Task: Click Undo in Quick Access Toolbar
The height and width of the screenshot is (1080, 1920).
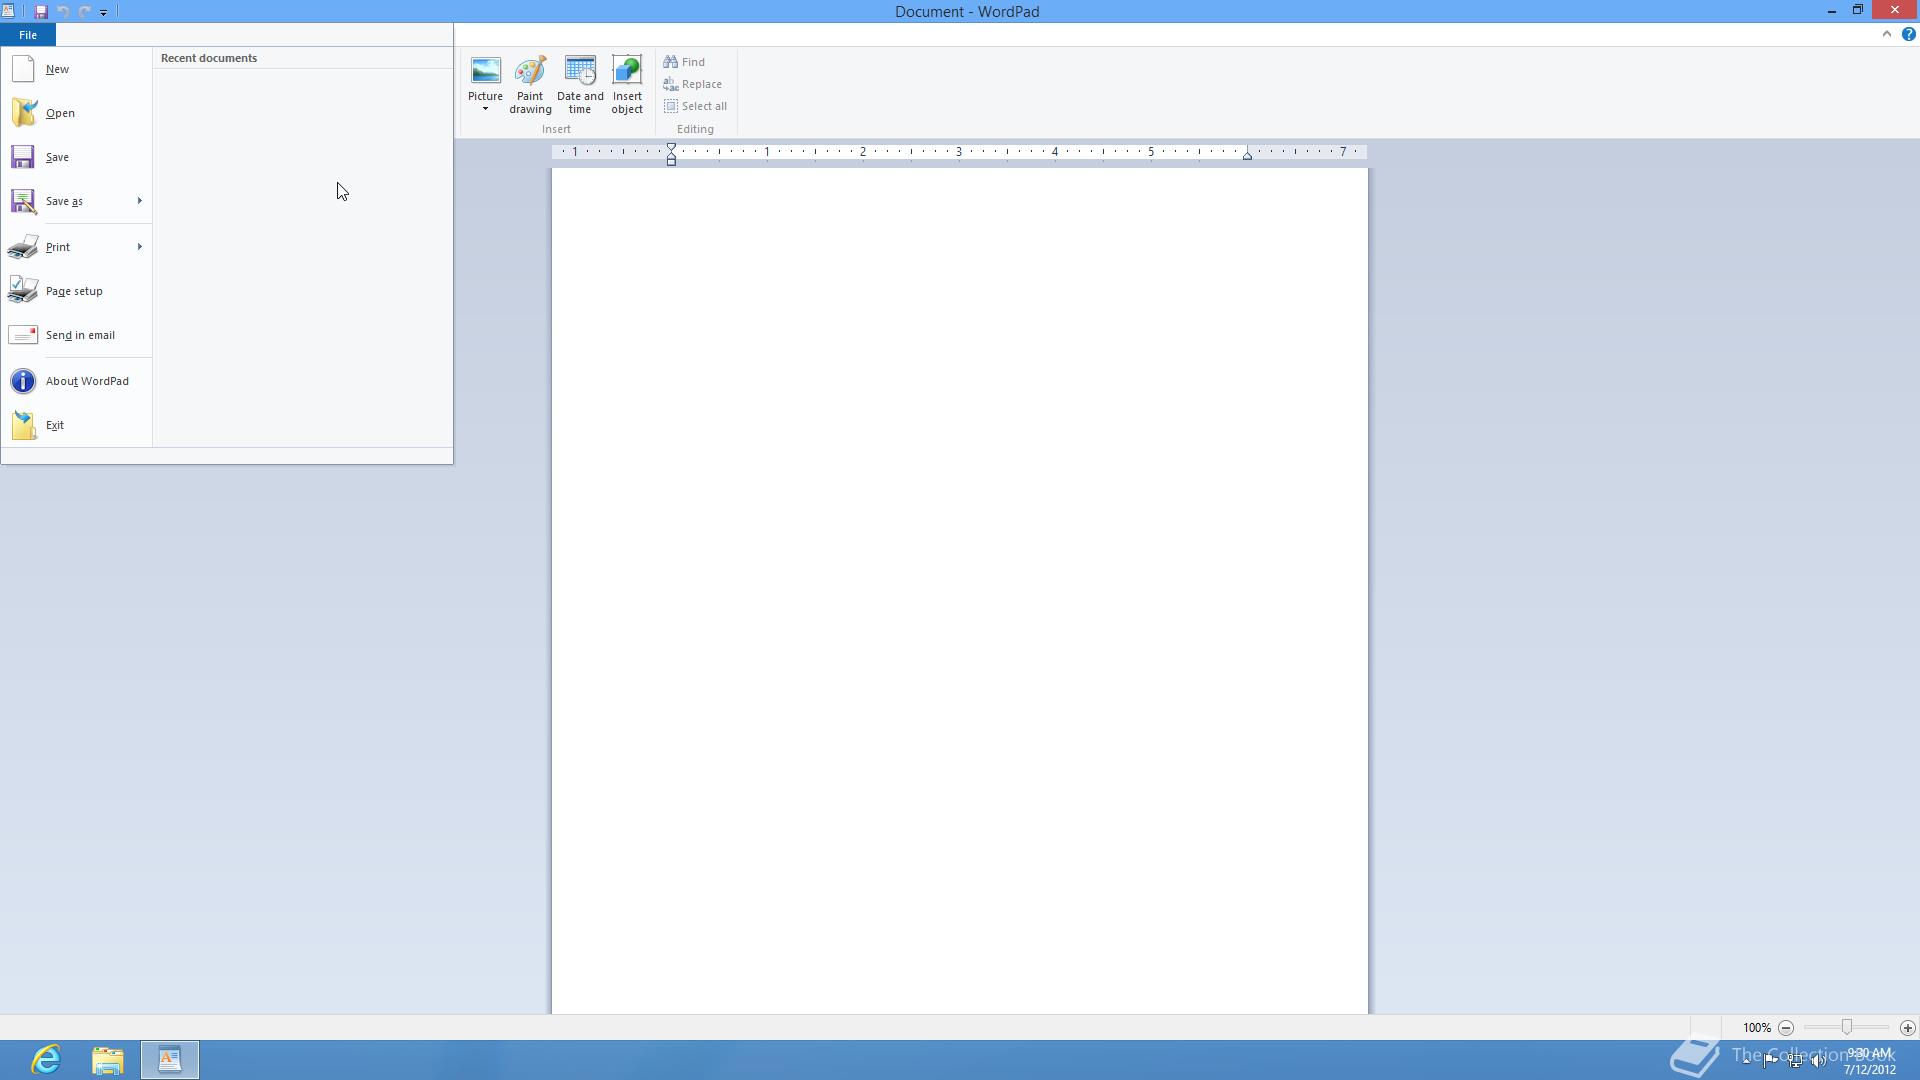Action: click(63, 12)
